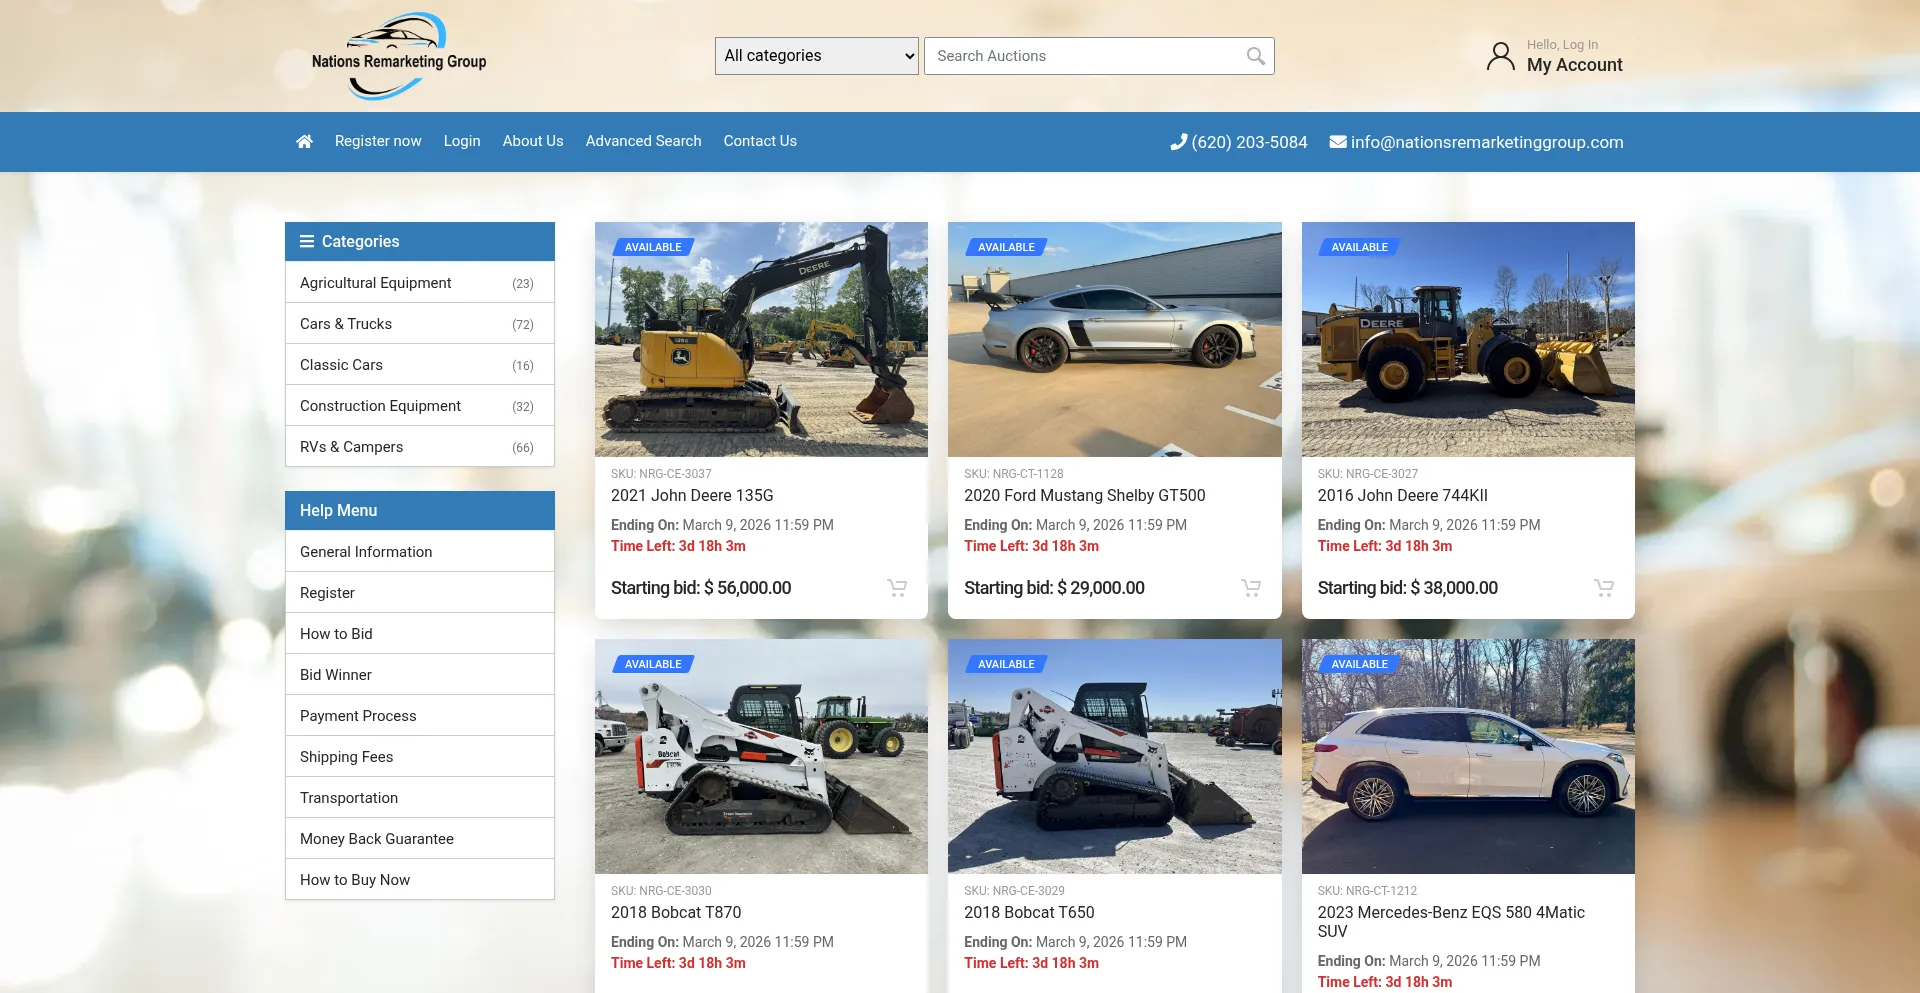This screenshot has height=993, width=1920.
Task: Click the Help Menu header
Action: (x=420, y=510)
